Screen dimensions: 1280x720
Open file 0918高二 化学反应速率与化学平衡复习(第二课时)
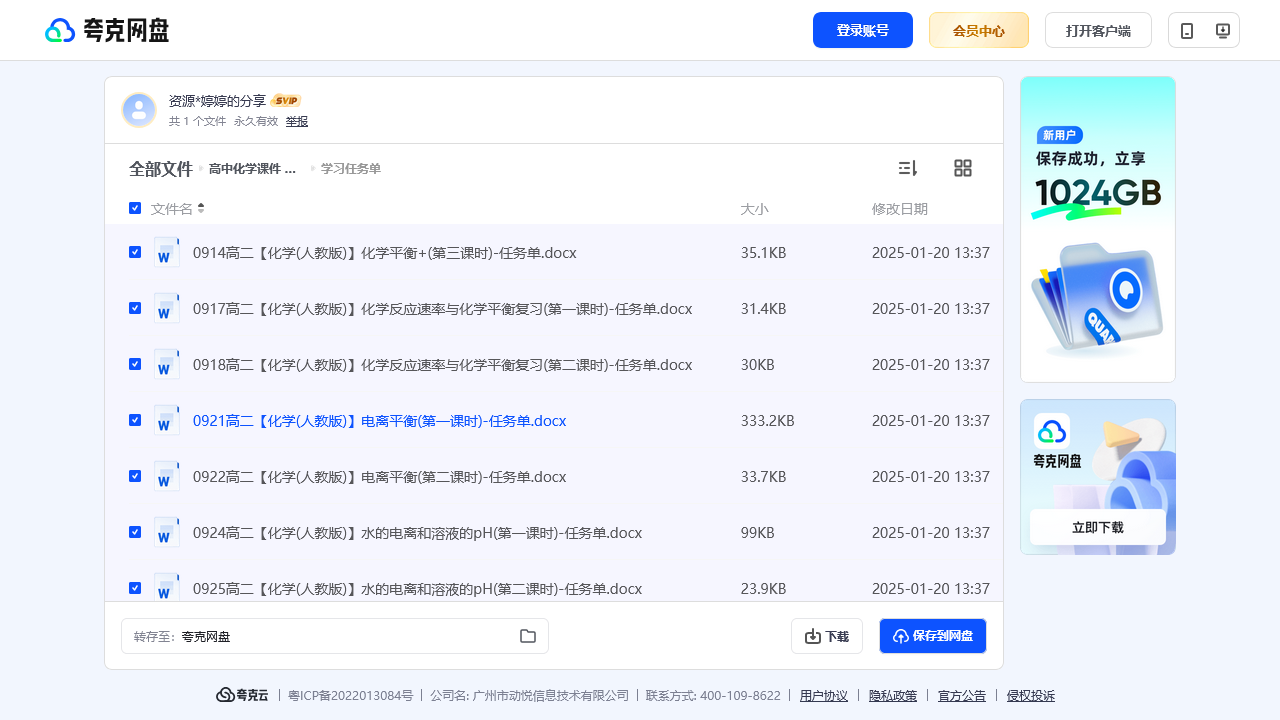(x=442, y=365)
